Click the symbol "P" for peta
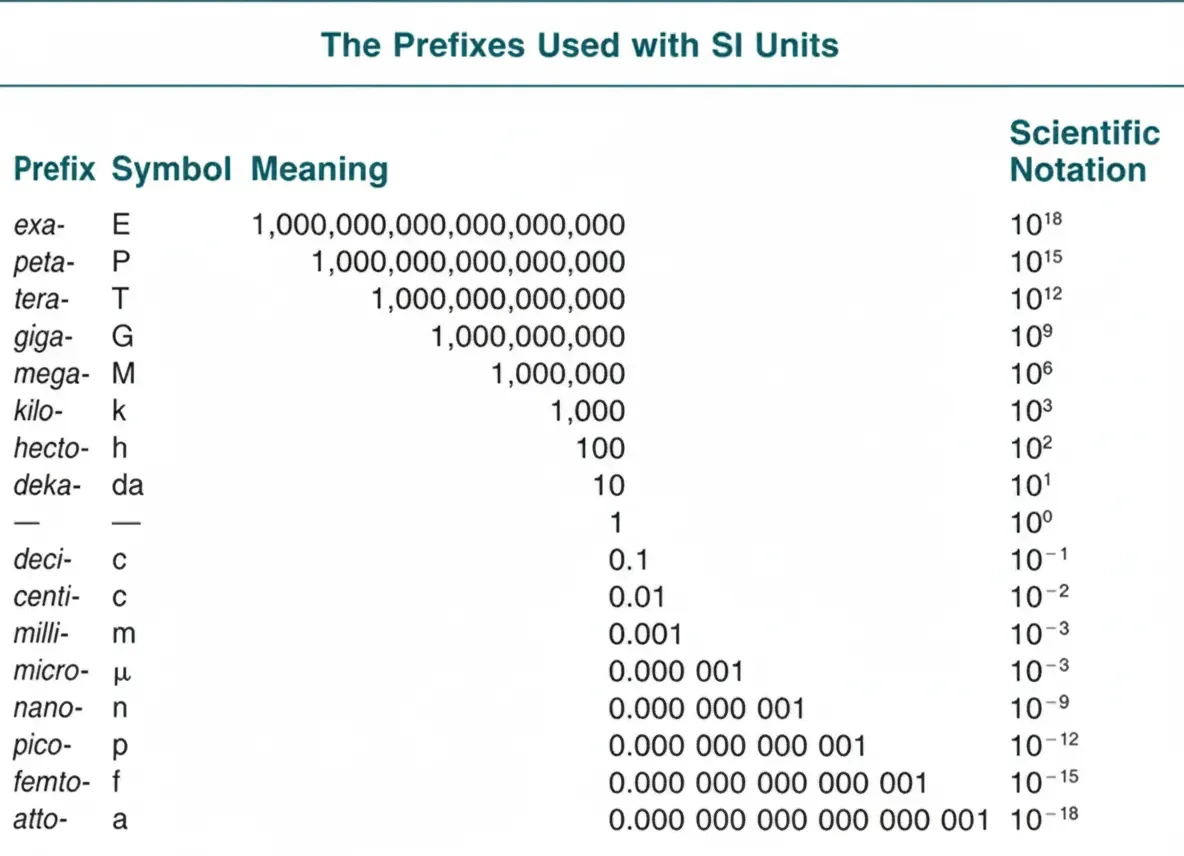This screenshot has width=1184, height=856. [x=121, y=262]
